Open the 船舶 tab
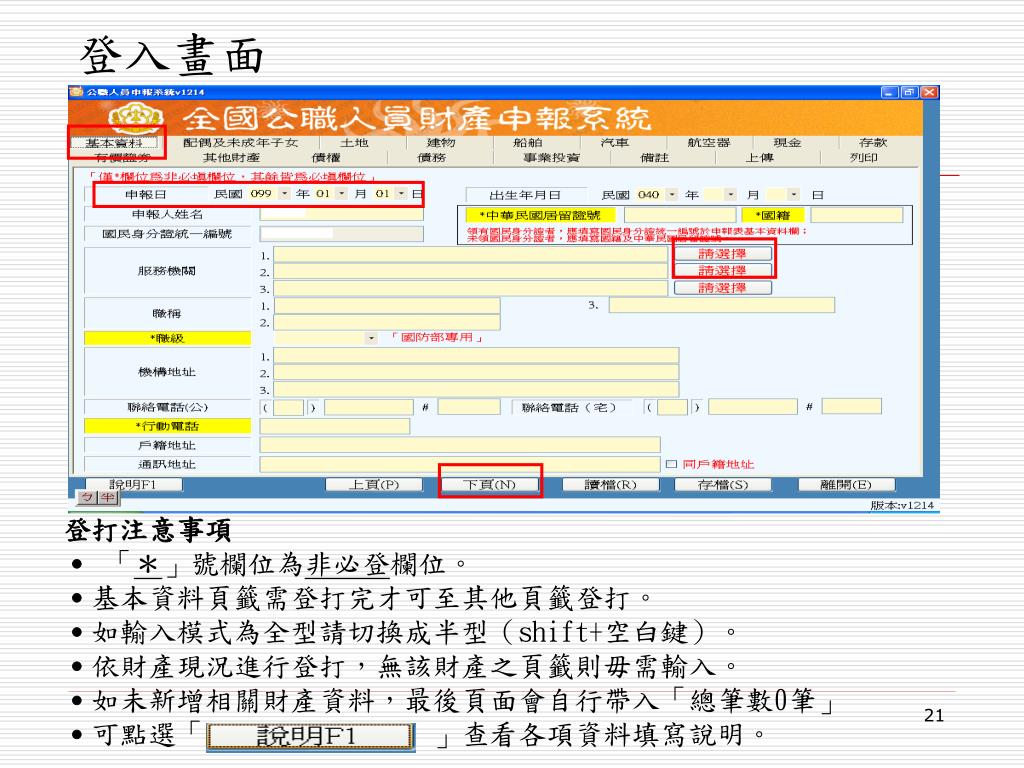Screen dimensions: 1024x768 [528, 142]
